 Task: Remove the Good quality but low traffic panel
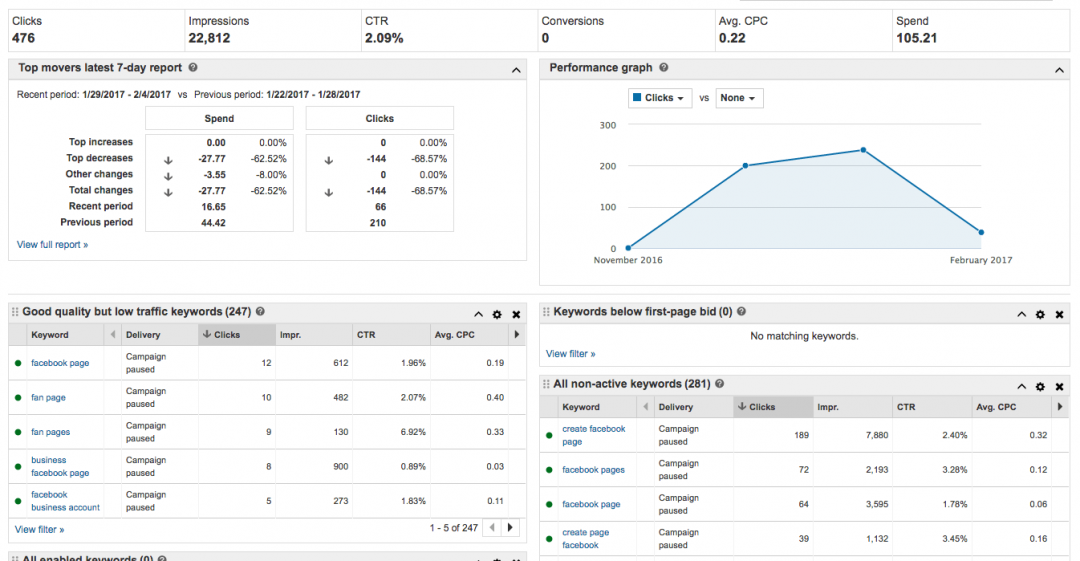[x=517, y=313]
